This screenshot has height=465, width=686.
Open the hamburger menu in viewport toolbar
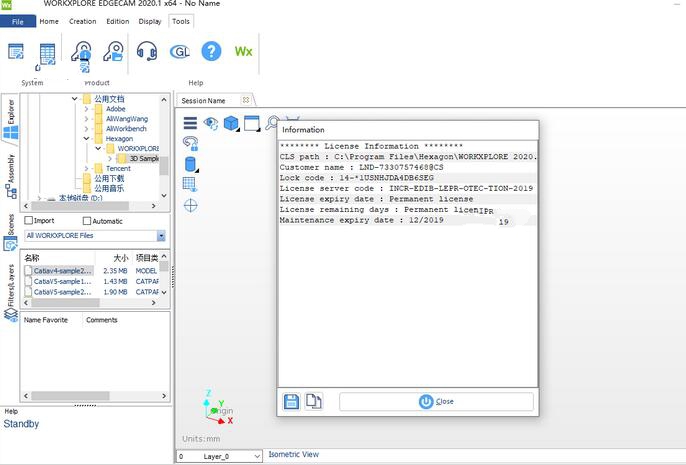pos(190,123)
